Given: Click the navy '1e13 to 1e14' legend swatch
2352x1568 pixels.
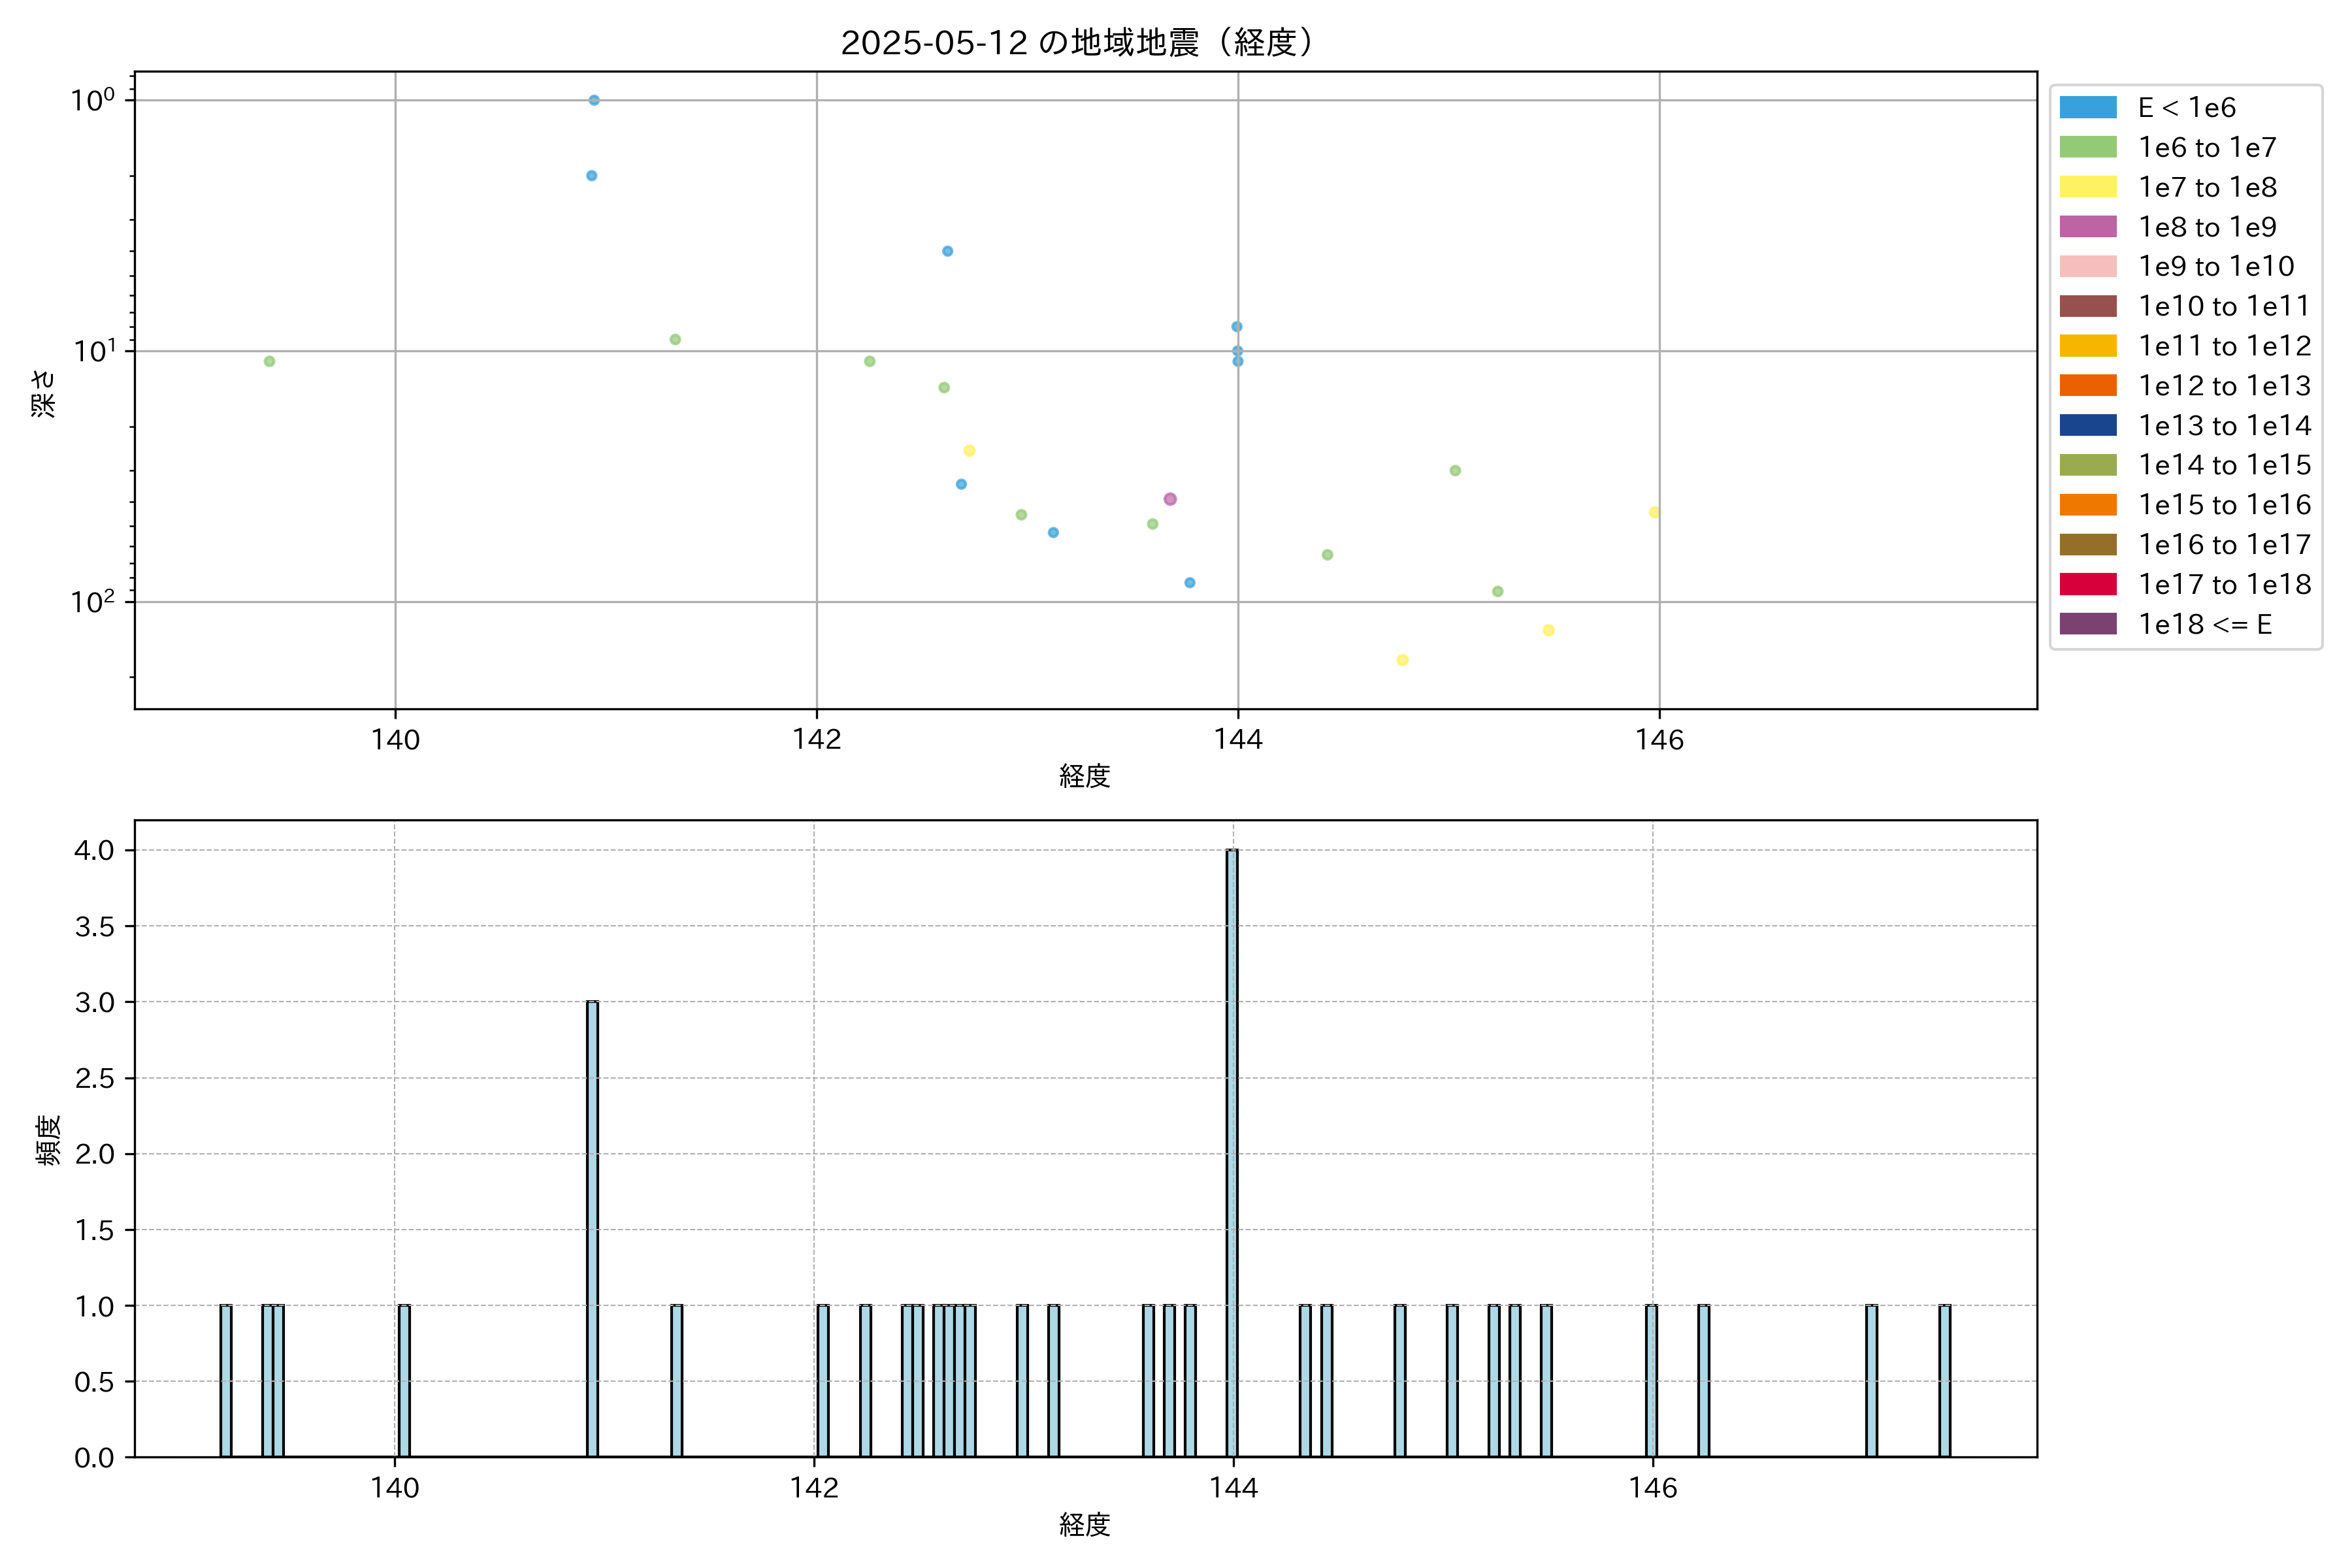Looking at the screenshot, I should click(x=2087, y=425).
